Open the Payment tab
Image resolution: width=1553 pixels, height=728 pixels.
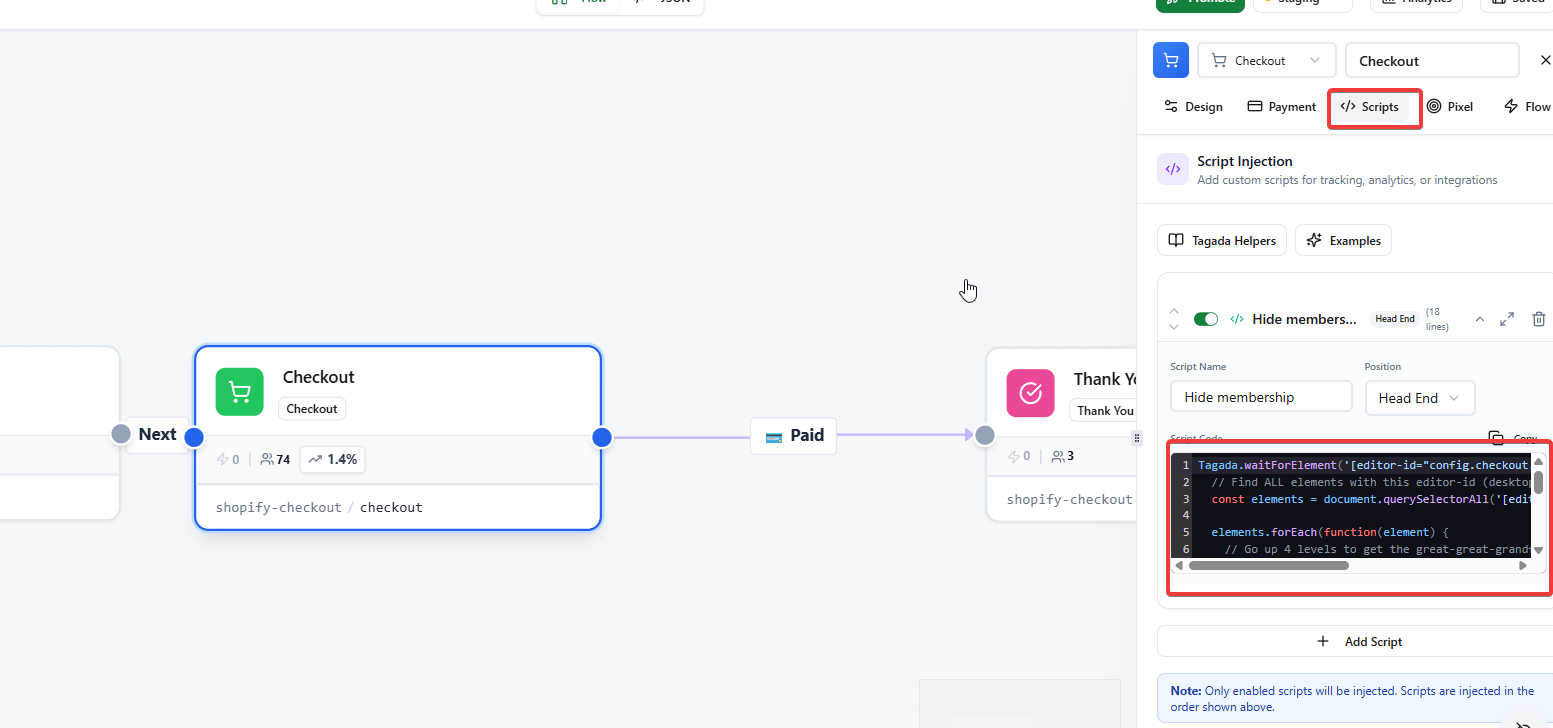click(1281, 107)
